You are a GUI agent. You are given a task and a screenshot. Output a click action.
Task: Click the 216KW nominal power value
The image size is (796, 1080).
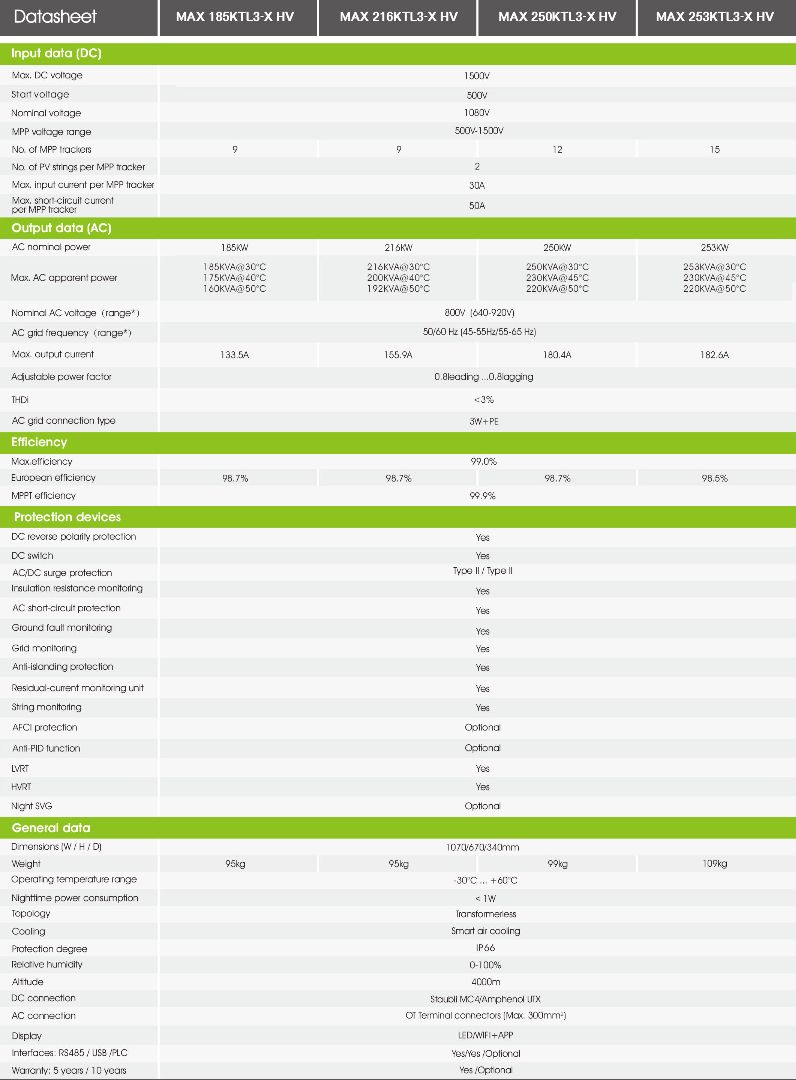[x=398, y=247]
